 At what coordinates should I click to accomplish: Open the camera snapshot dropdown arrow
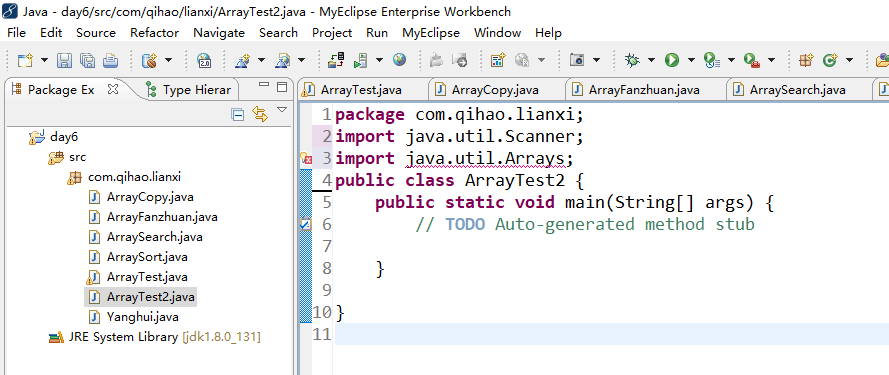pos(596,60)
